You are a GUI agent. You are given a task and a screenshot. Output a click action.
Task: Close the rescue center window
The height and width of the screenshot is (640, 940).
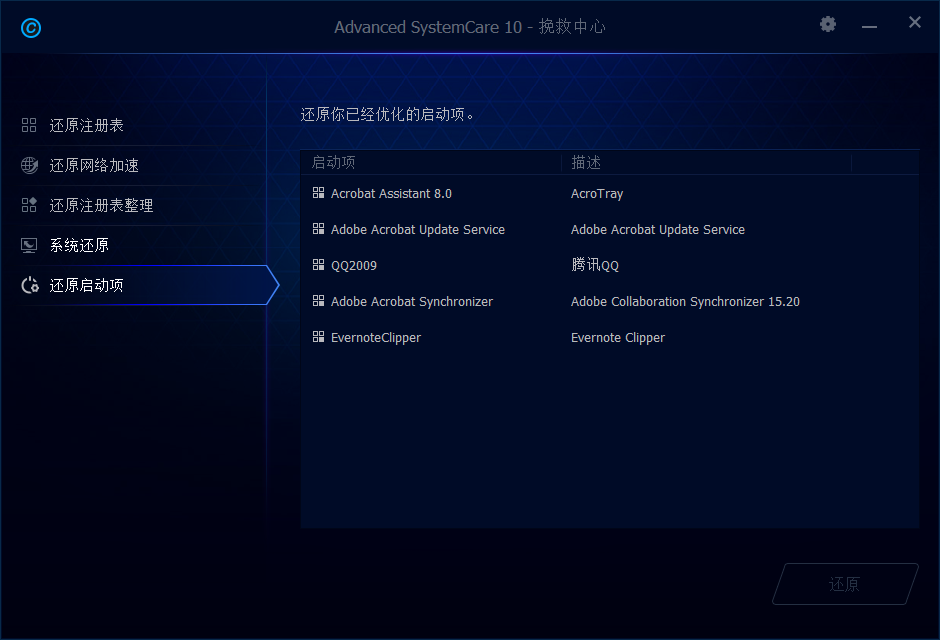914,22
